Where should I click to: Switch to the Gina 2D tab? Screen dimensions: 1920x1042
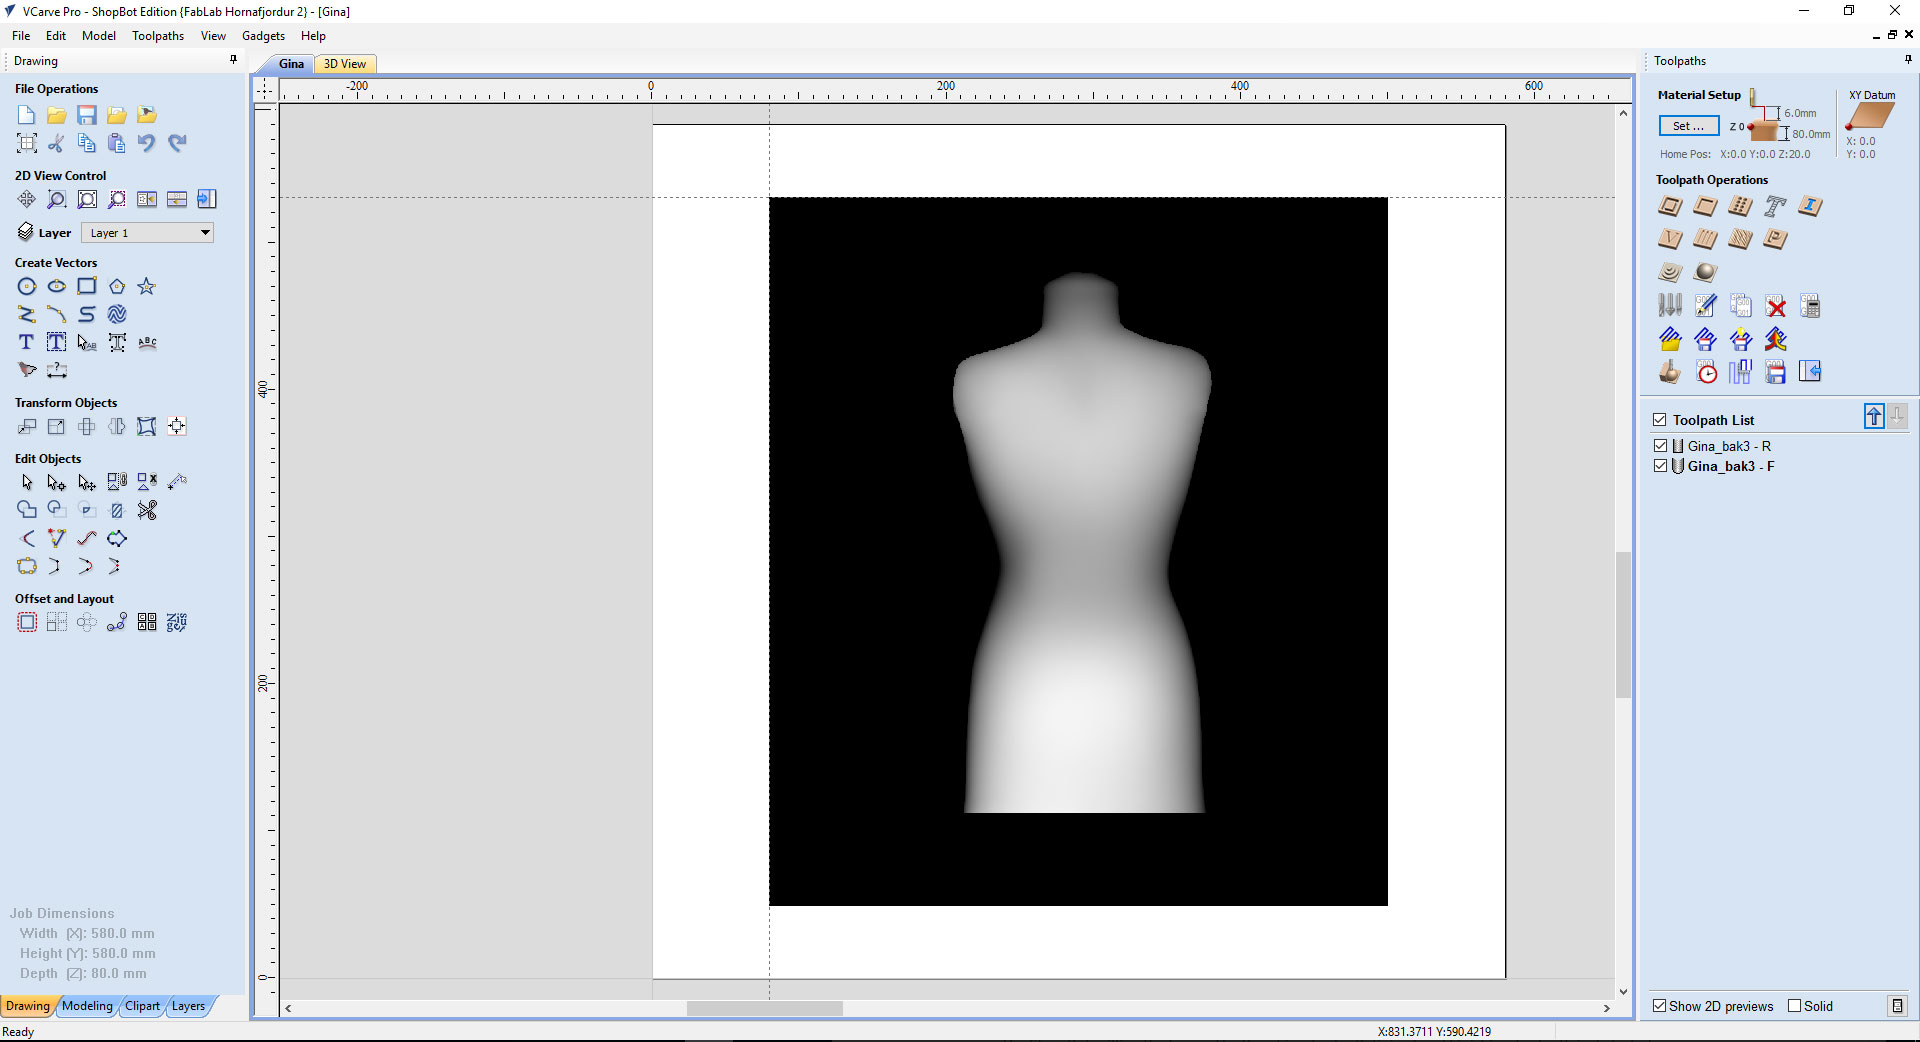coord(291,64)
